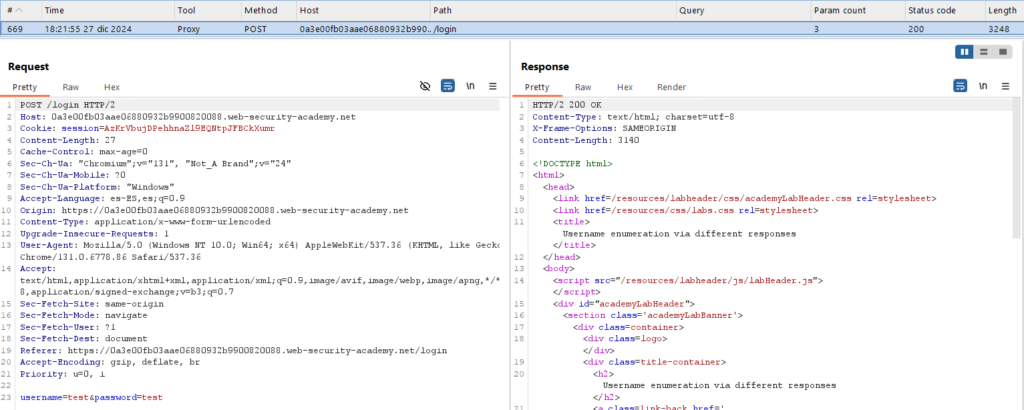Click 'HTTP/2 200 OK' response status line

567,105
